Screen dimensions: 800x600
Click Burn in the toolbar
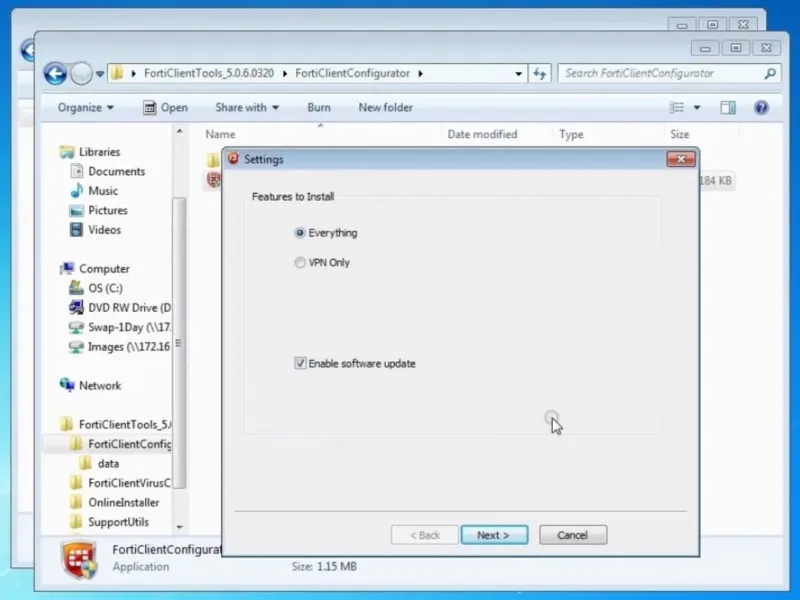pyautogui.click(x=319, y=107)
